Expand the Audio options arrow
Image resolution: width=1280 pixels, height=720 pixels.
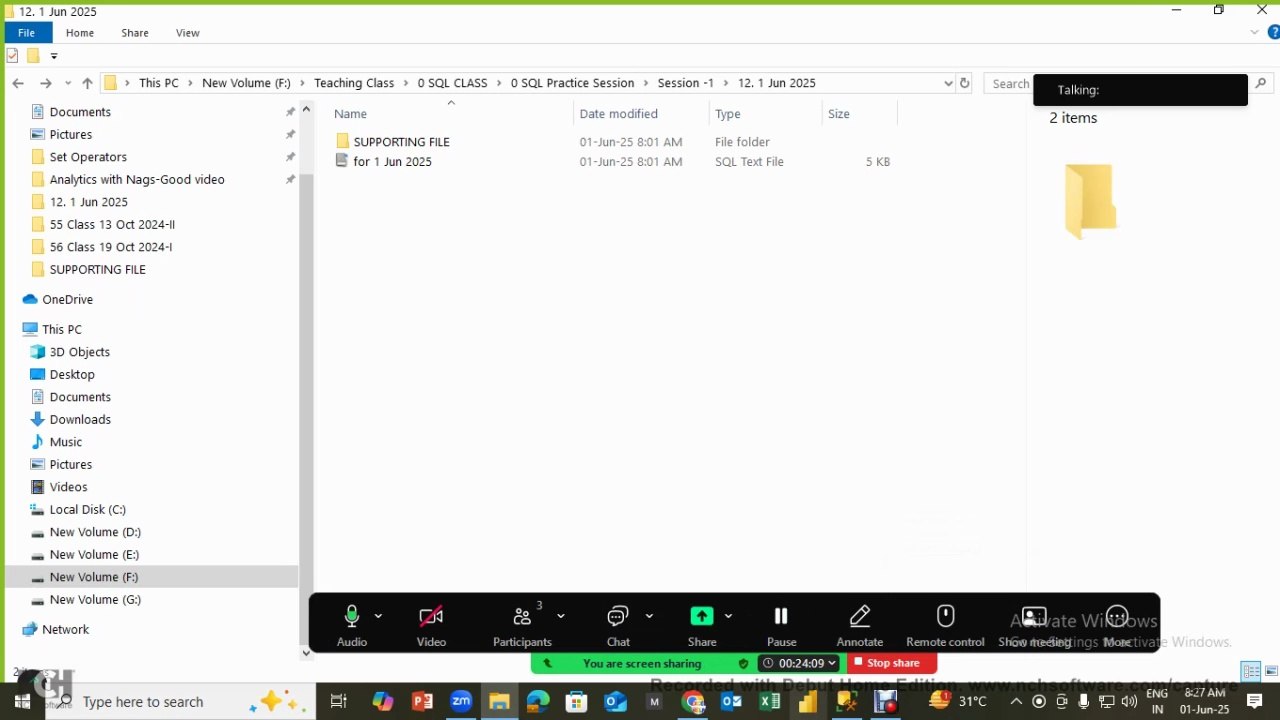(x=378, y=616)
